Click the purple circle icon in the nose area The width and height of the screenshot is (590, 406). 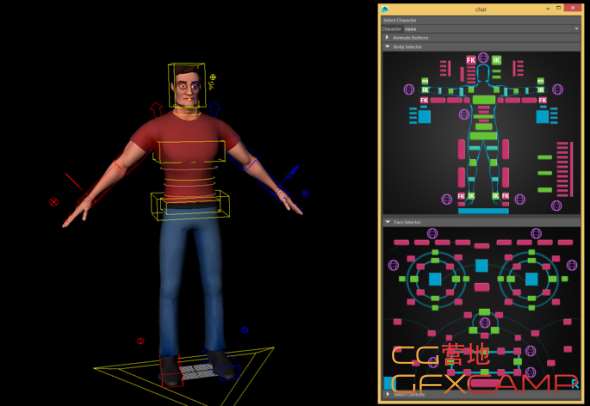[485, 322]
